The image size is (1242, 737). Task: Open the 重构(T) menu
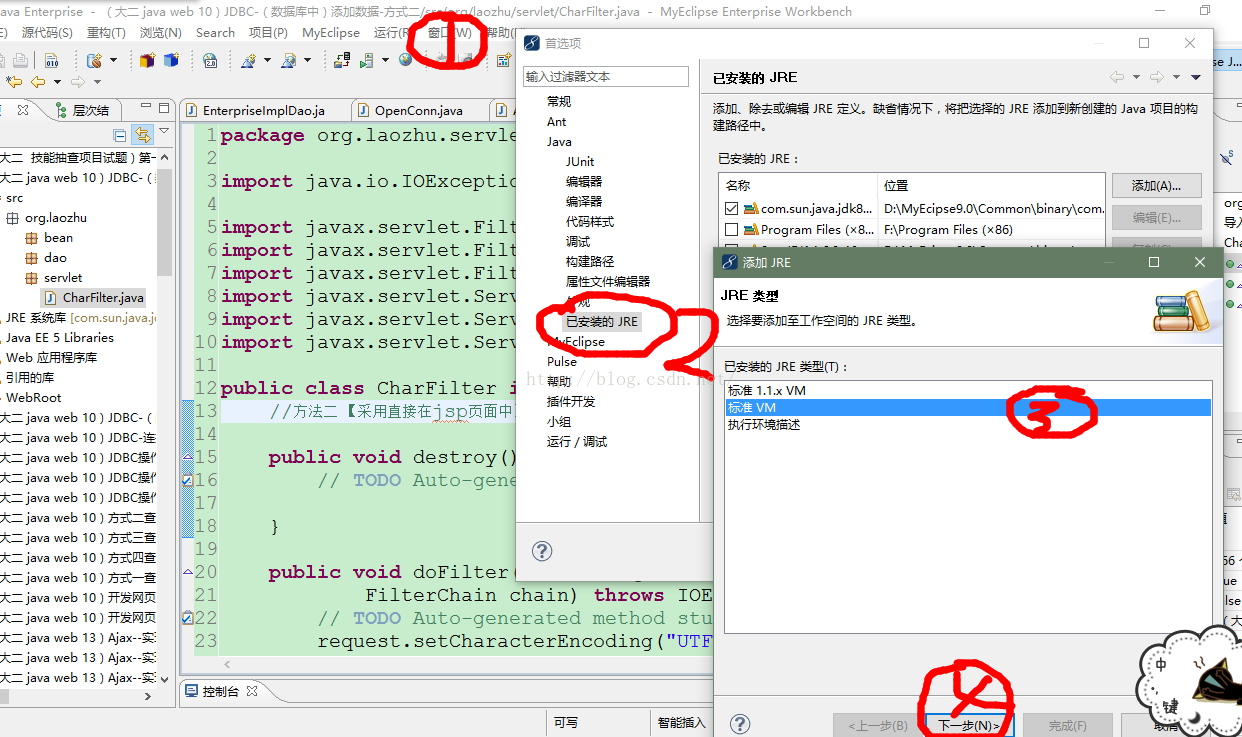106,32
